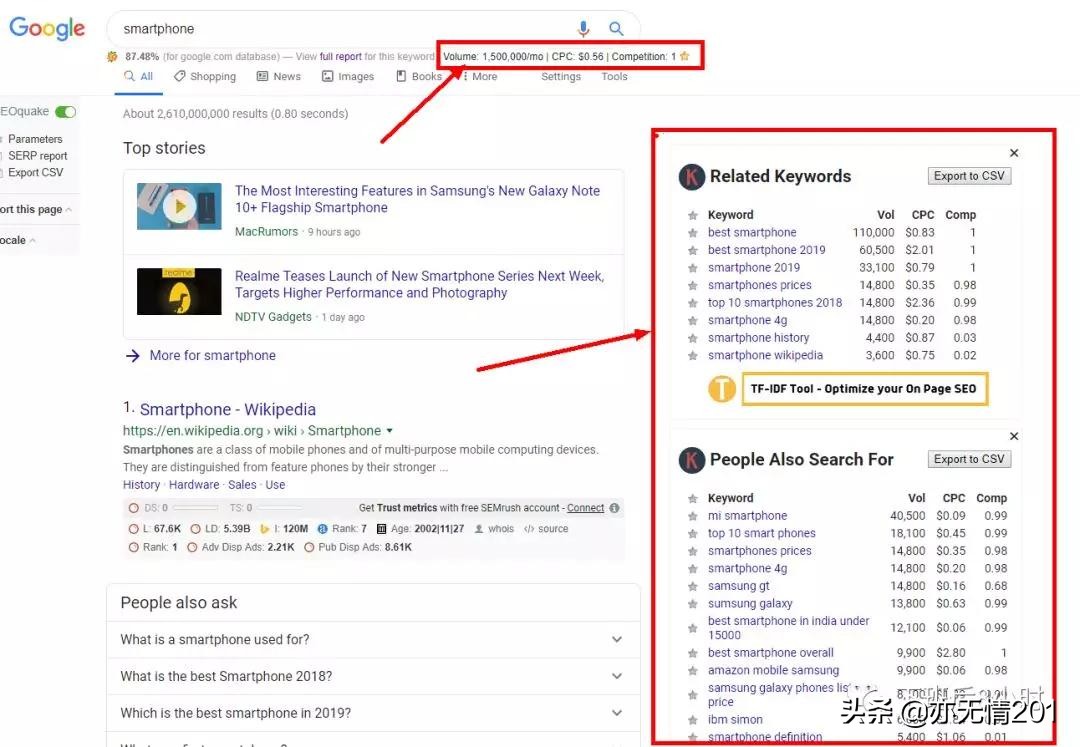1080x747 pixels.
Task: Star the main keyword in volume bar
Action: (x=685, y=56)
